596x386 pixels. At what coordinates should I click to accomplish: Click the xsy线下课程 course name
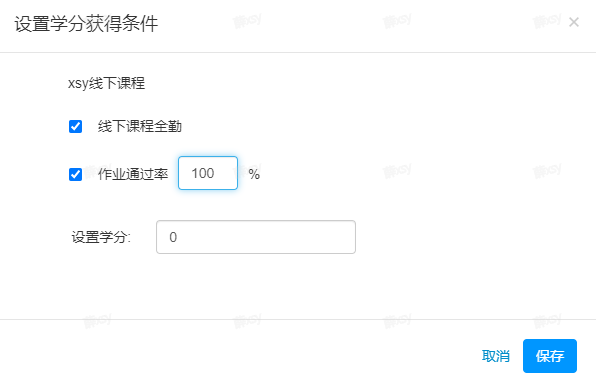coord(106,83)
